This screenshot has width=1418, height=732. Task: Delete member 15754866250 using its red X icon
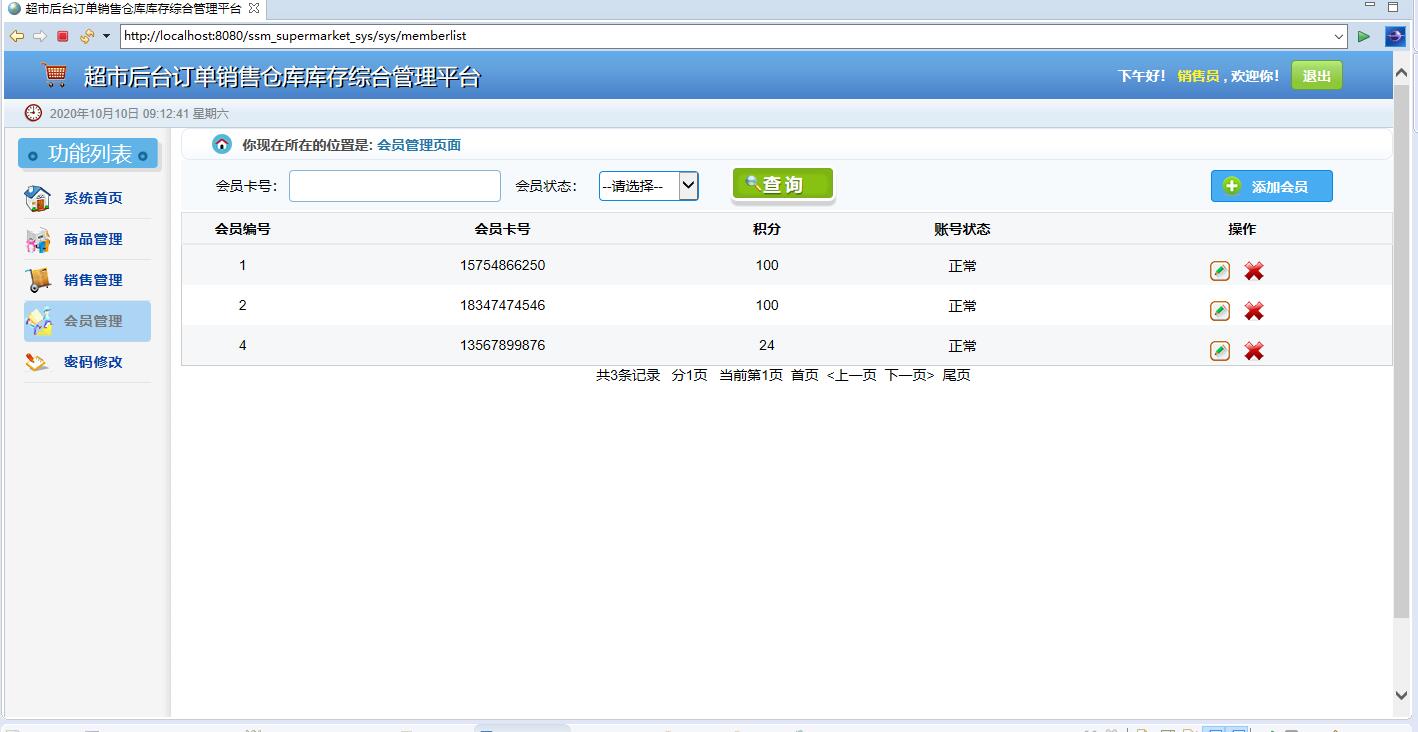pos(1253,270)
